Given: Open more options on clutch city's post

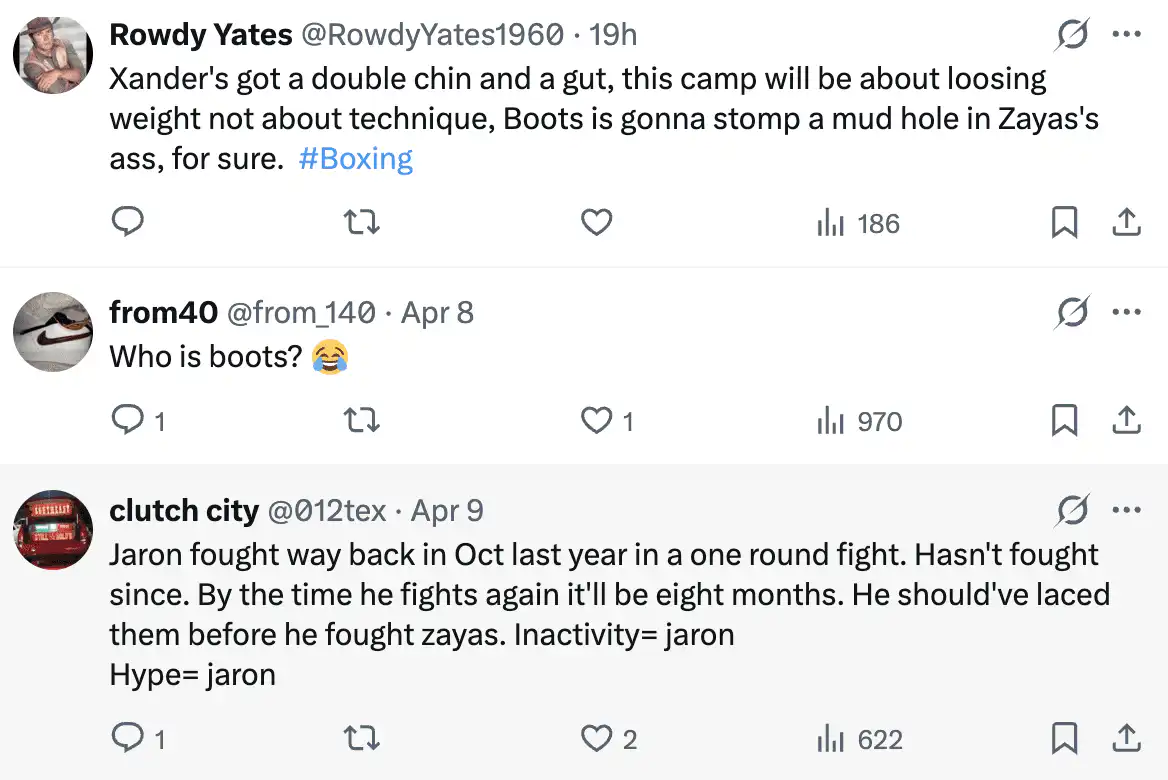Looking at the screenshot, I should coord(1126,511).
